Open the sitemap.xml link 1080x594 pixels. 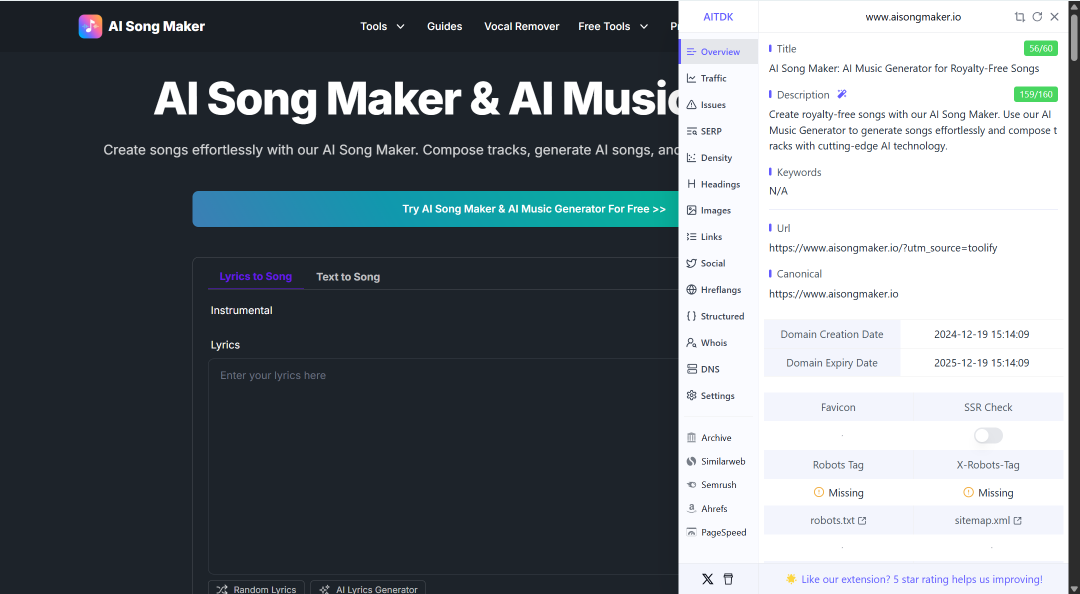(x=988, y=520)
